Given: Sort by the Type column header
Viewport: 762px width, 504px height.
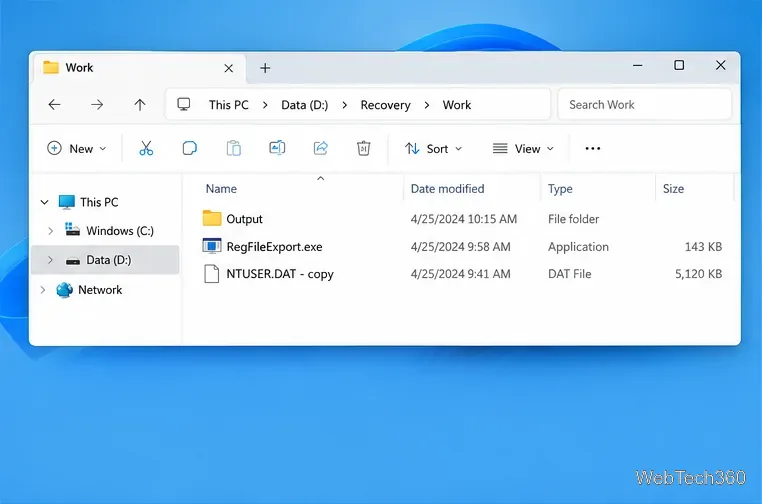Looking at the screenshot, I should [x=560, y=189].
